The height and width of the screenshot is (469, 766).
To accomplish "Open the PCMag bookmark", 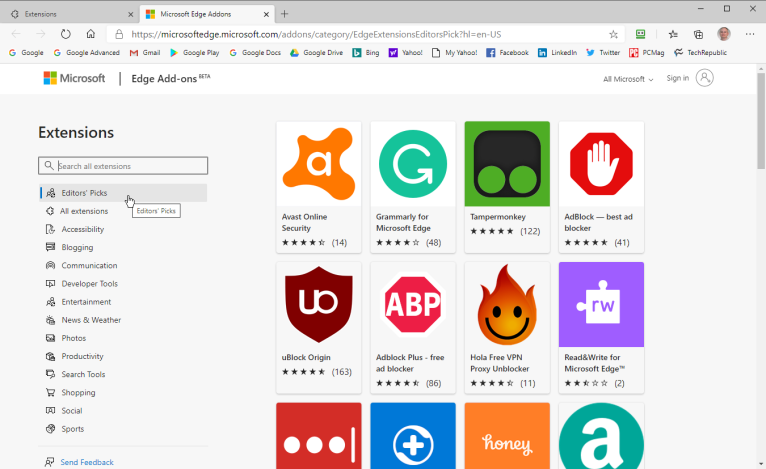I will 647,53.
